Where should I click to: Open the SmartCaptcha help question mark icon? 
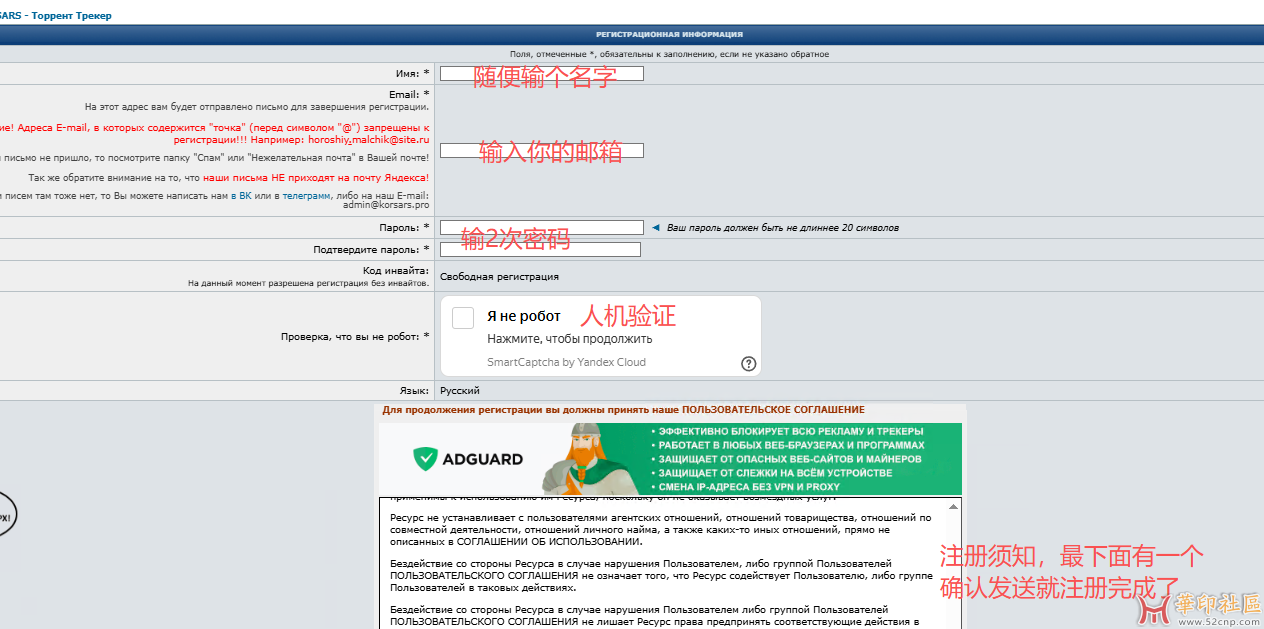tap(749, 363)
